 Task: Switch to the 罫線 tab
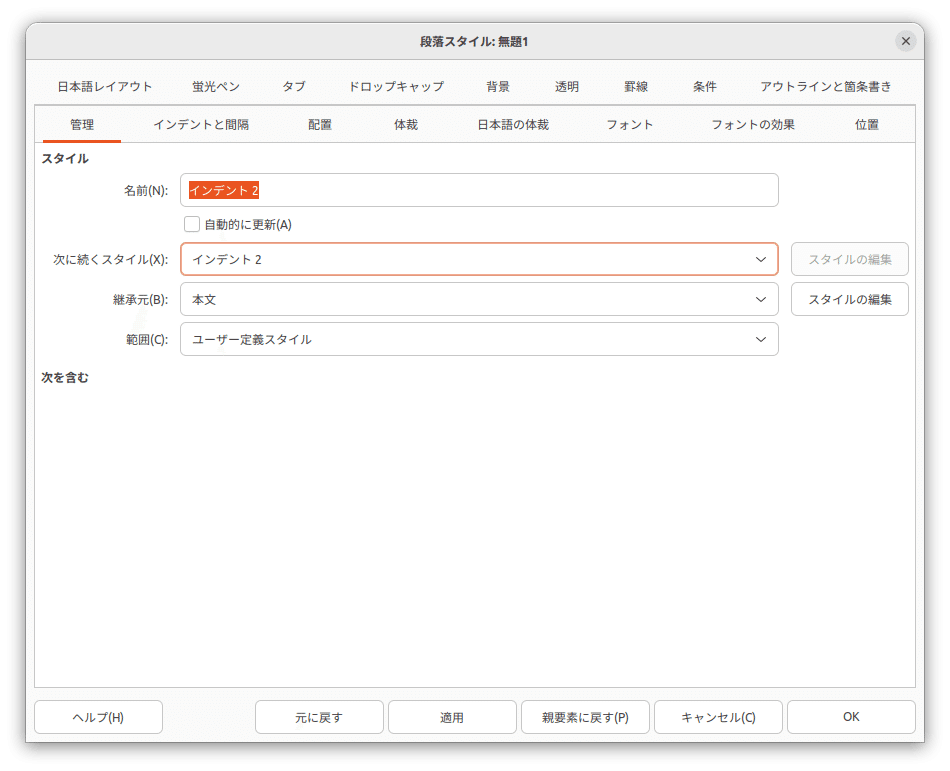636,87
